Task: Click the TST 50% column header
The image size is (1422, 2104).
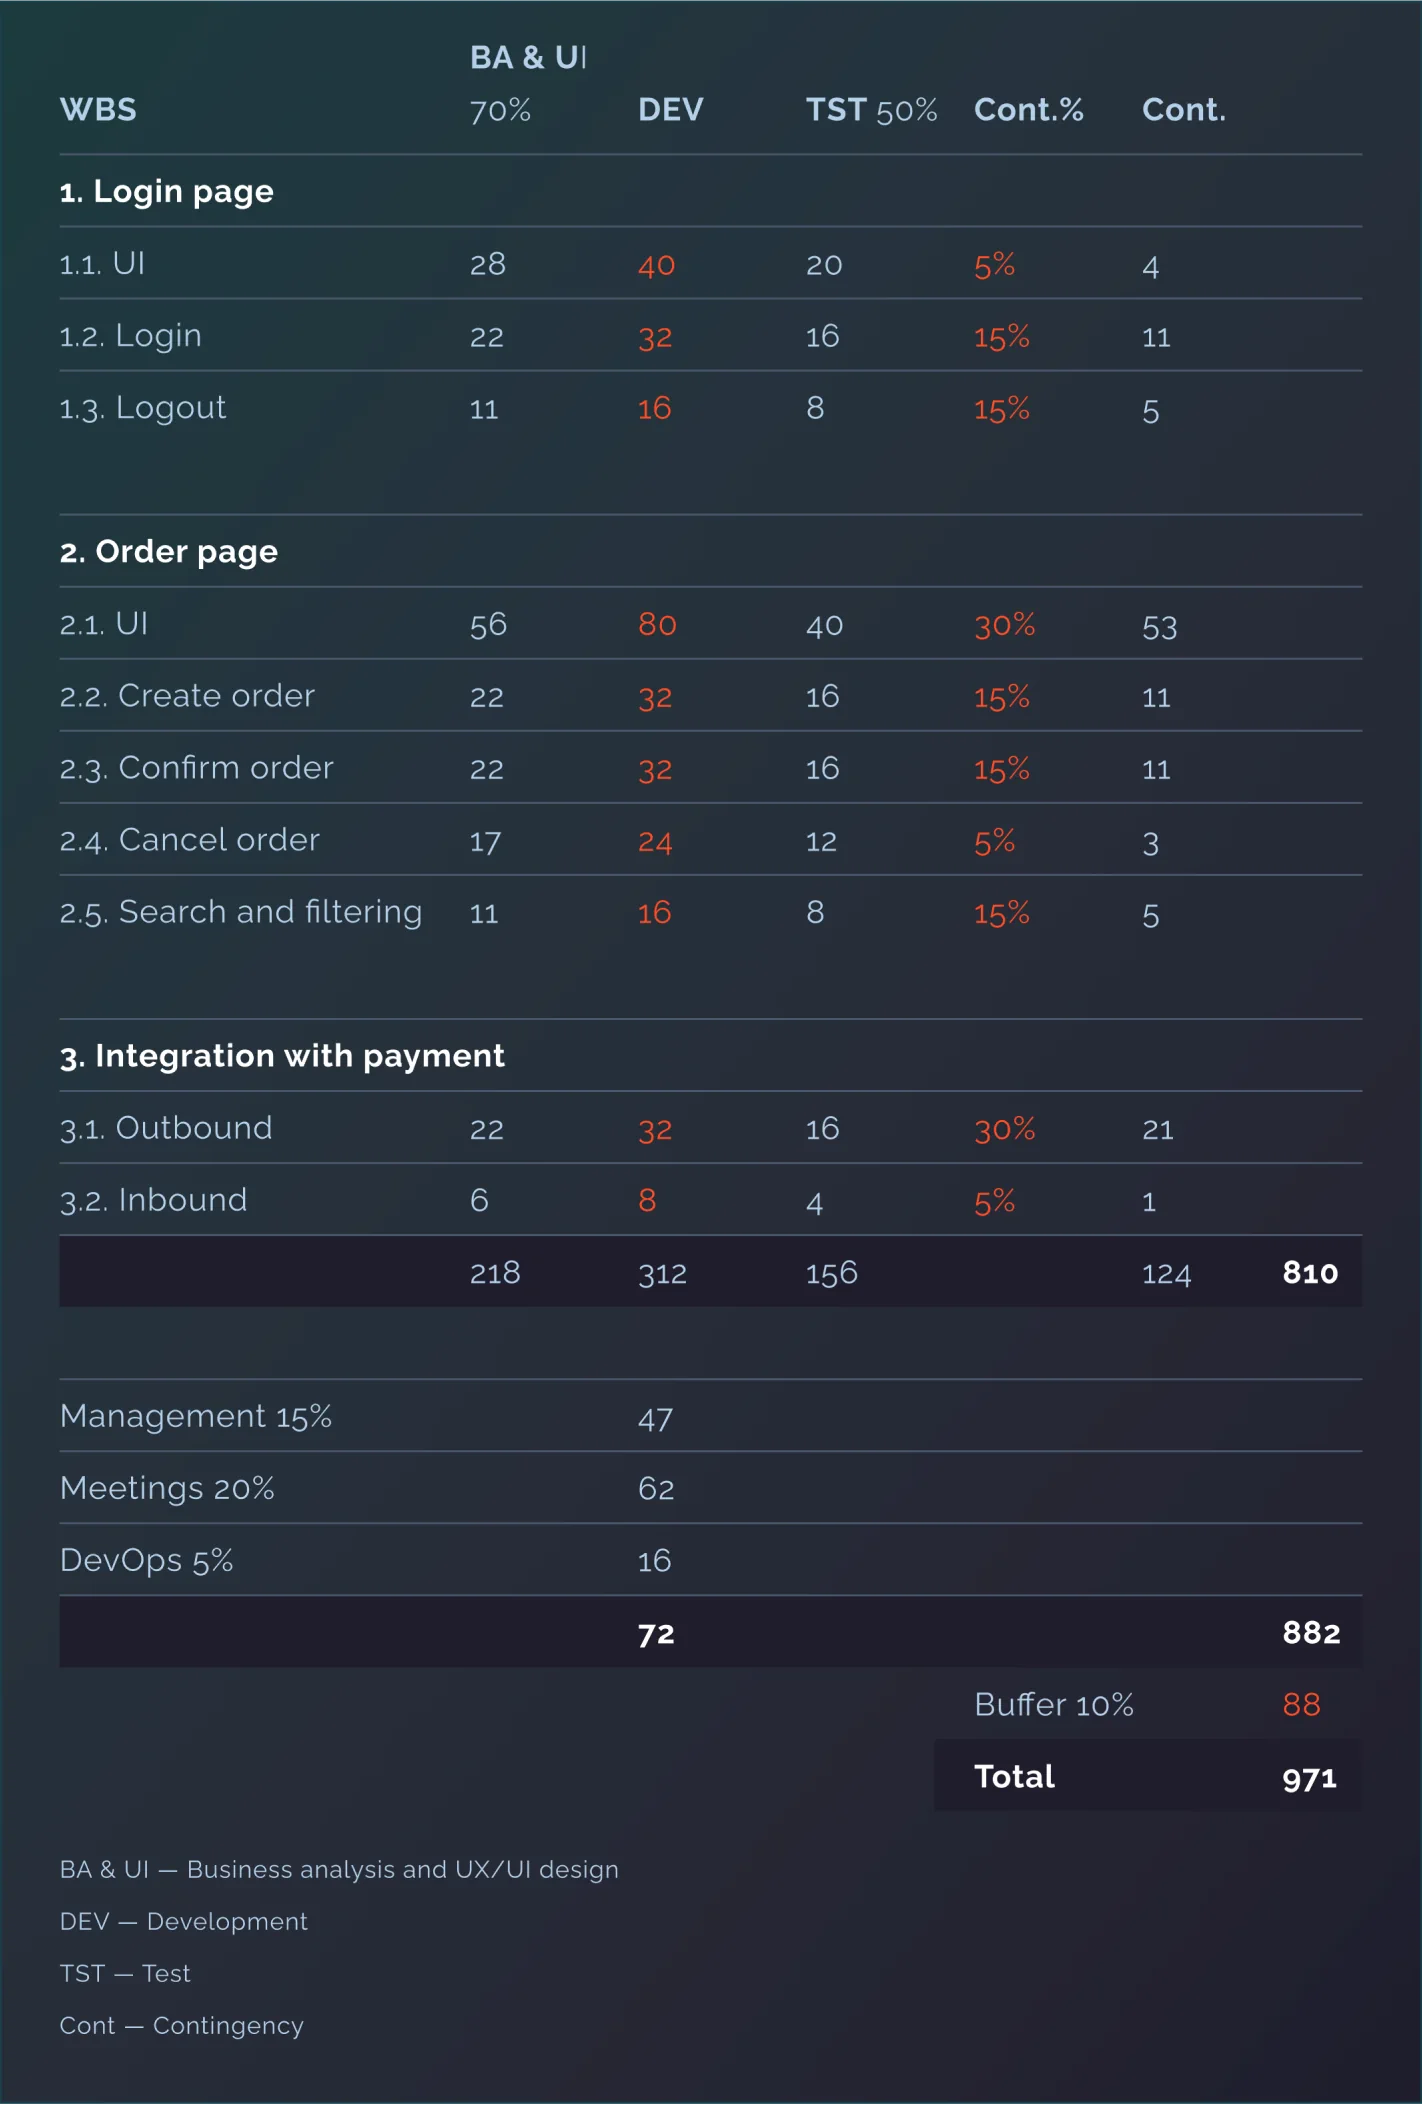Action: pos(871,109)
